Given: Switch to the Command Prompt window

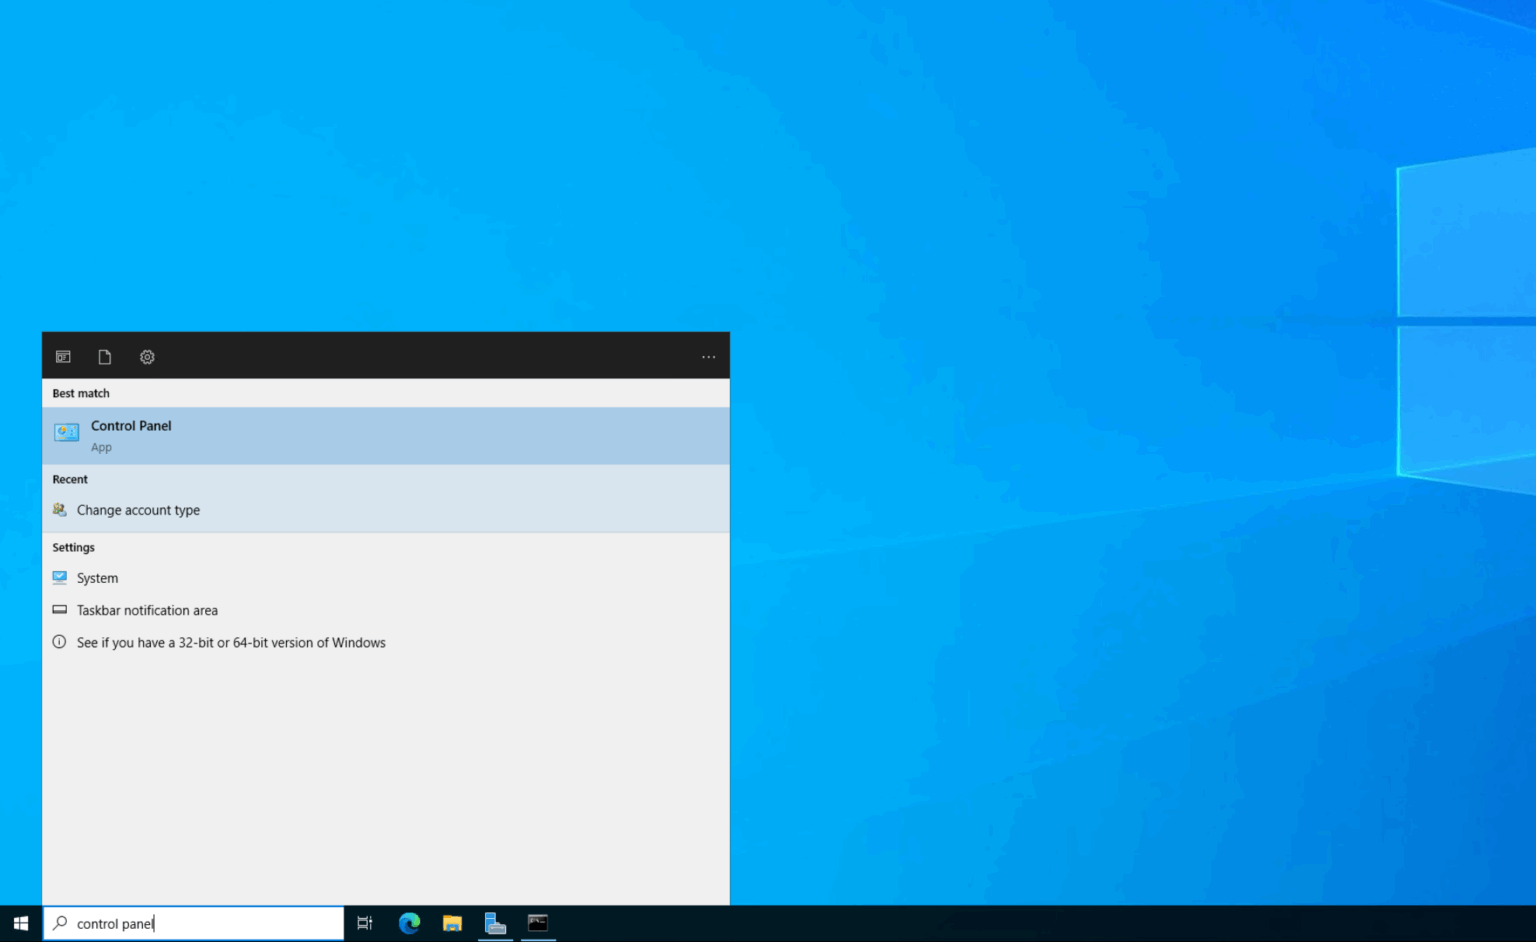Looking at the screenshot, I should click(538, 923).
